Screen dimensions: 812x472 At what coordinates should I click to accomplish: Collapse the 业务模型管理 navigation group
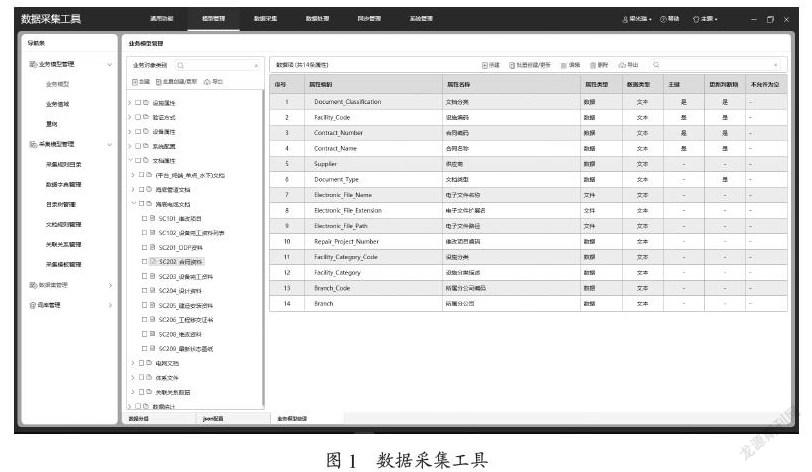[109, 65]
